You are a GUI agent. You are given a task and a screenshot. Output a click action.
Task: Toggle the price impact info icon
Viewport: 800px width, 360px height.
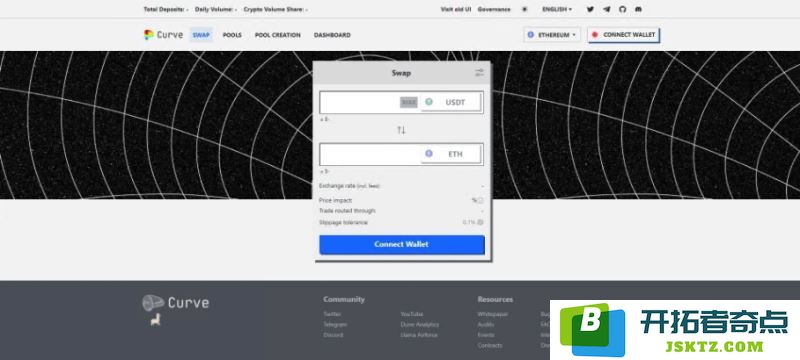(480, 200)
